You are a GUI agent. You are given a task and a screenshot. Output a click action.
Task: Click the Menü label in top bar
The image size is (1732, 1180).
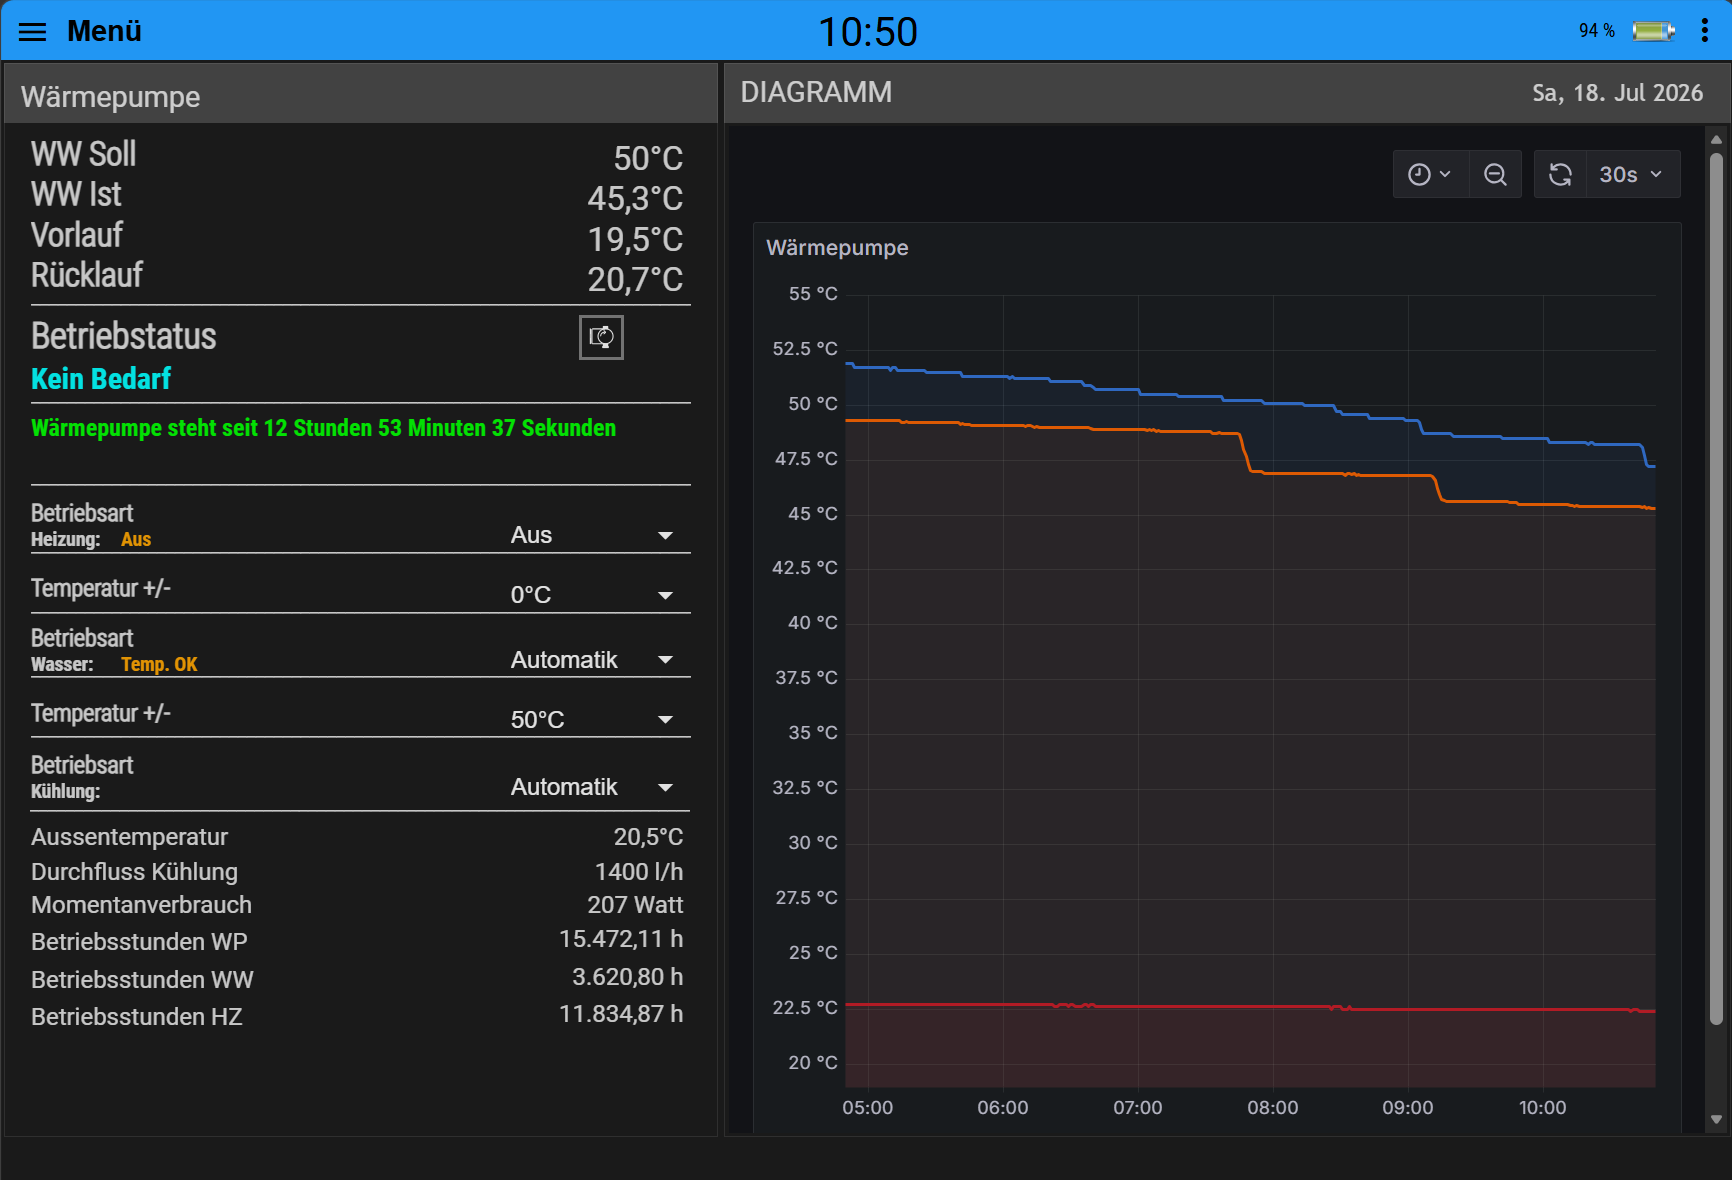click(104, 32)
